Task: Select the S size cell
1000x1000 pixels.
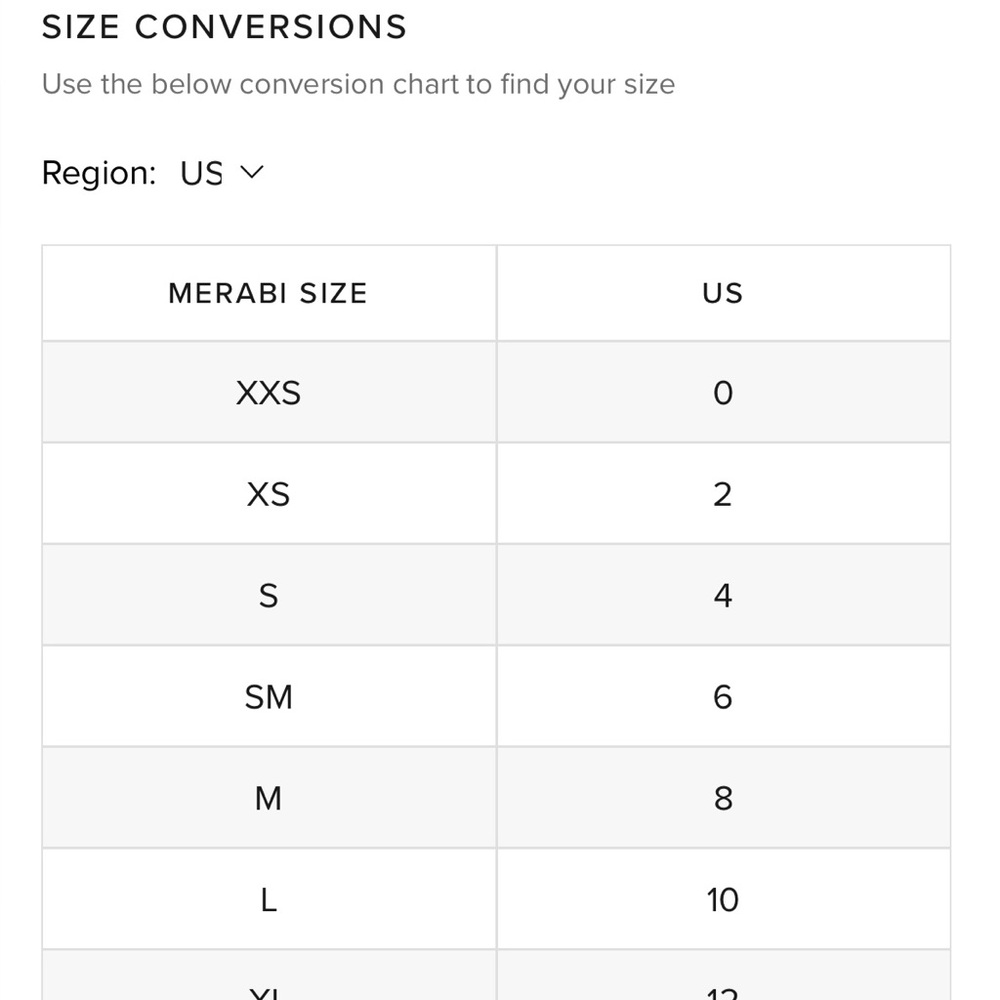Action: coord(268,595)
